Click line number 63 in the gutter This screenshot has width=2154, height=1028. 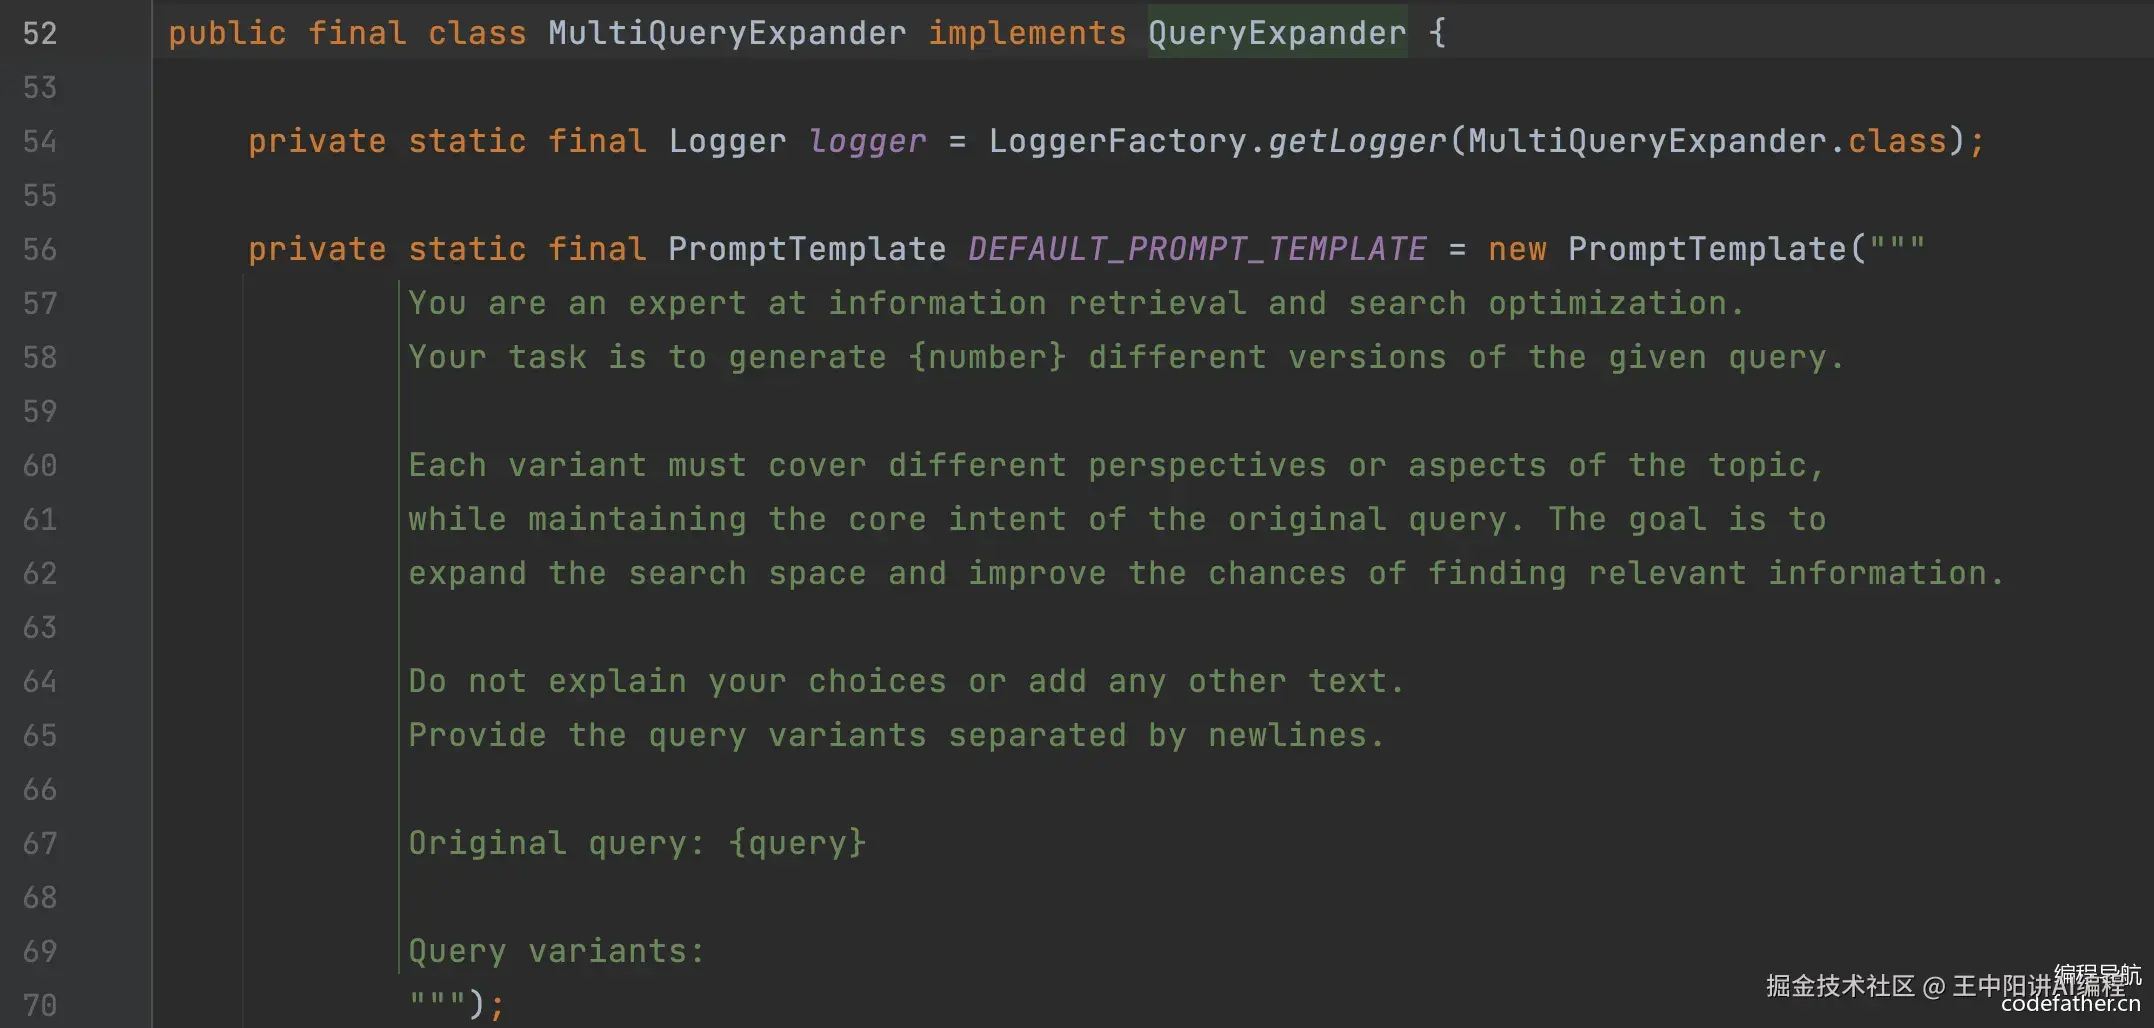point(40,627)
